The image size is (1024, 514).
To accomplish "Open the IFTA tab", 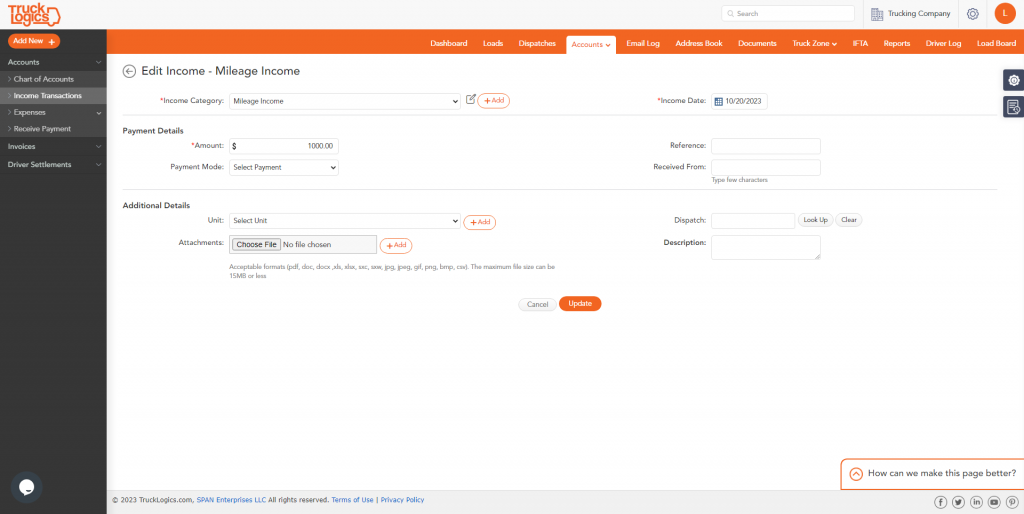I will (860, 44).
